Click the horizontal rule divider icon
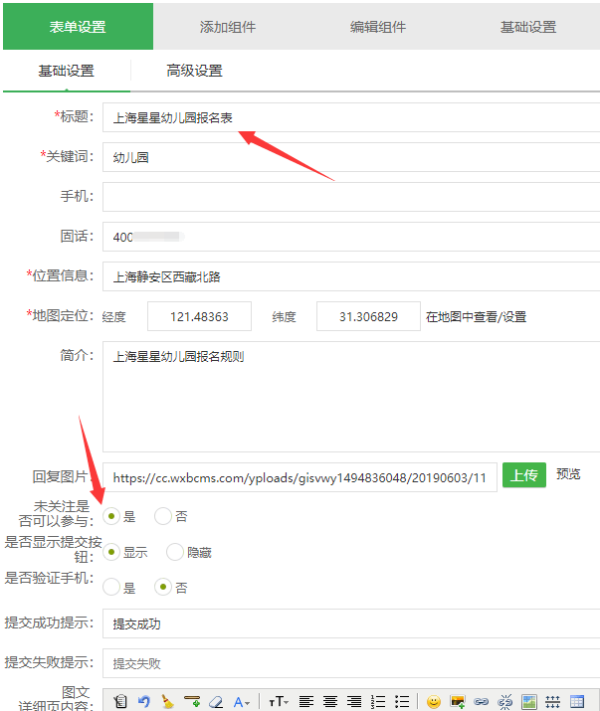 [552, 702]
